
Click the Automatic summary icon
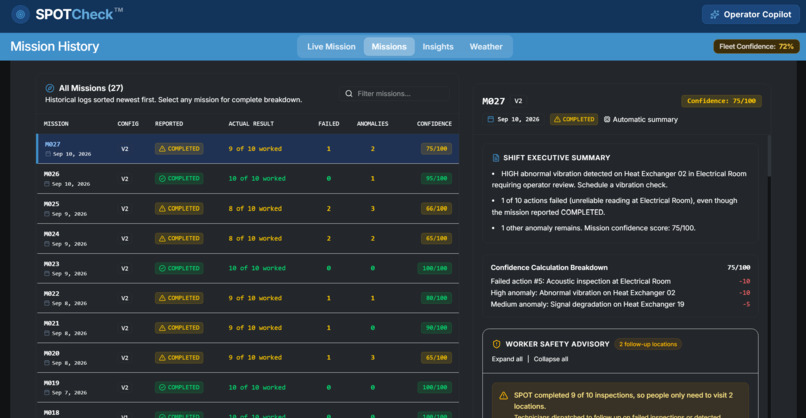pos(607,119)
